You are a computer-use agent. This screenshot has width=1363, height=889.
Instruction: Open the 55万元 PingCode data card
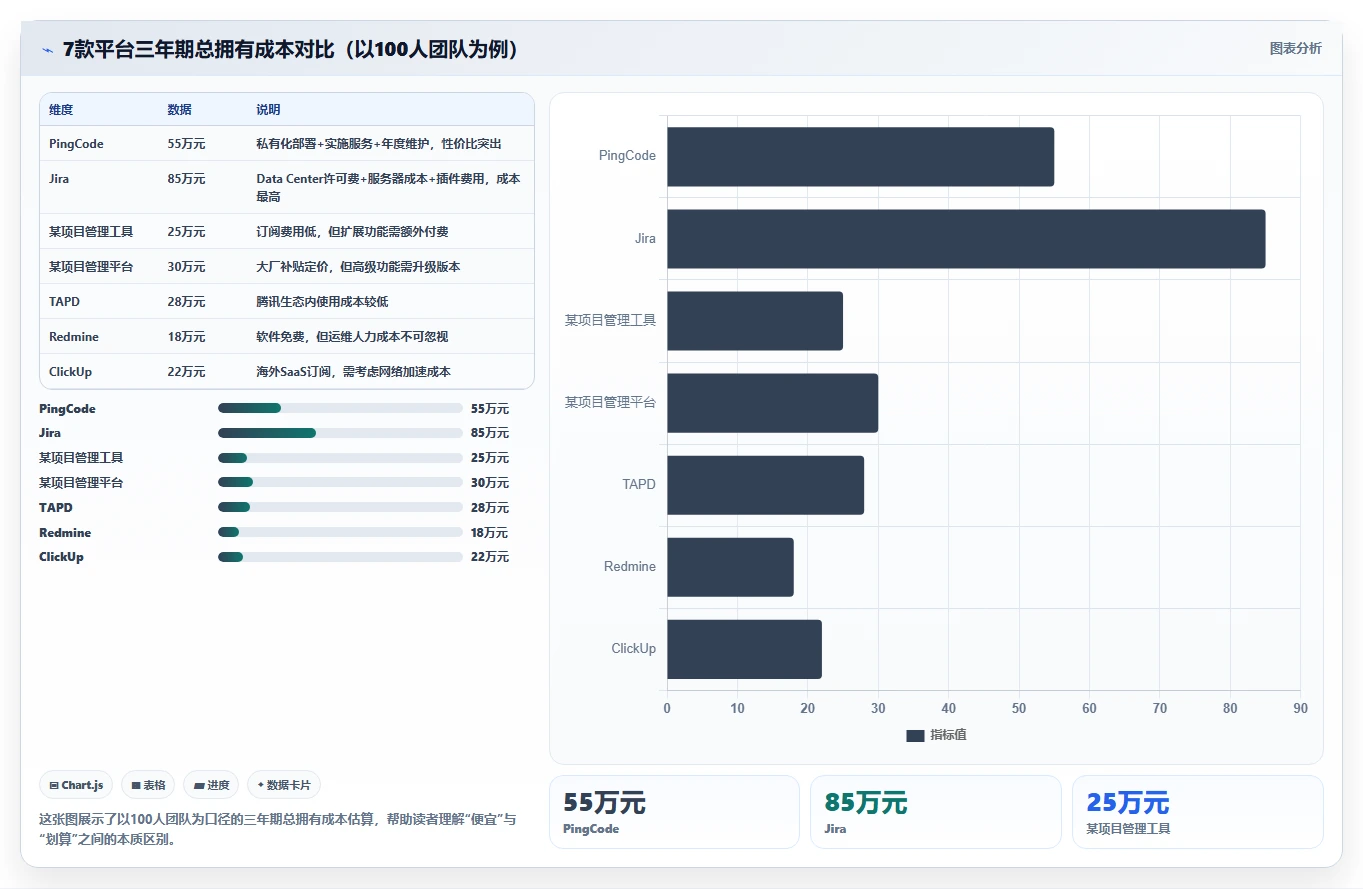(674, 812)
